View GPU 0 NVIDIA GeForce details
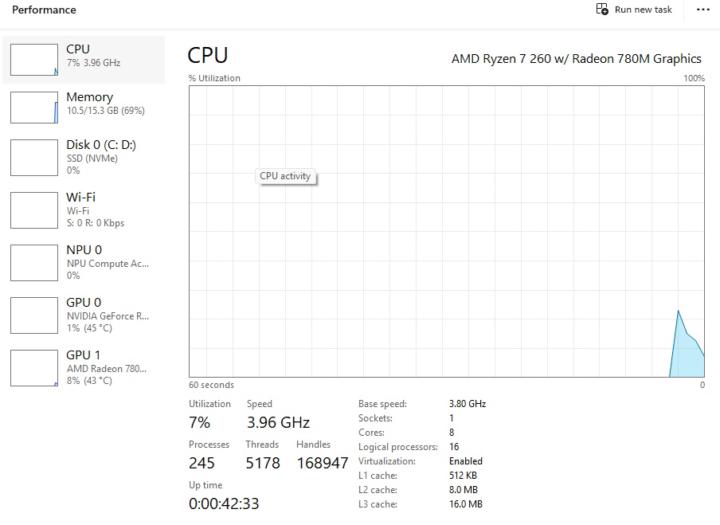This screenshot has height=525, width=720. click(84, 303)
